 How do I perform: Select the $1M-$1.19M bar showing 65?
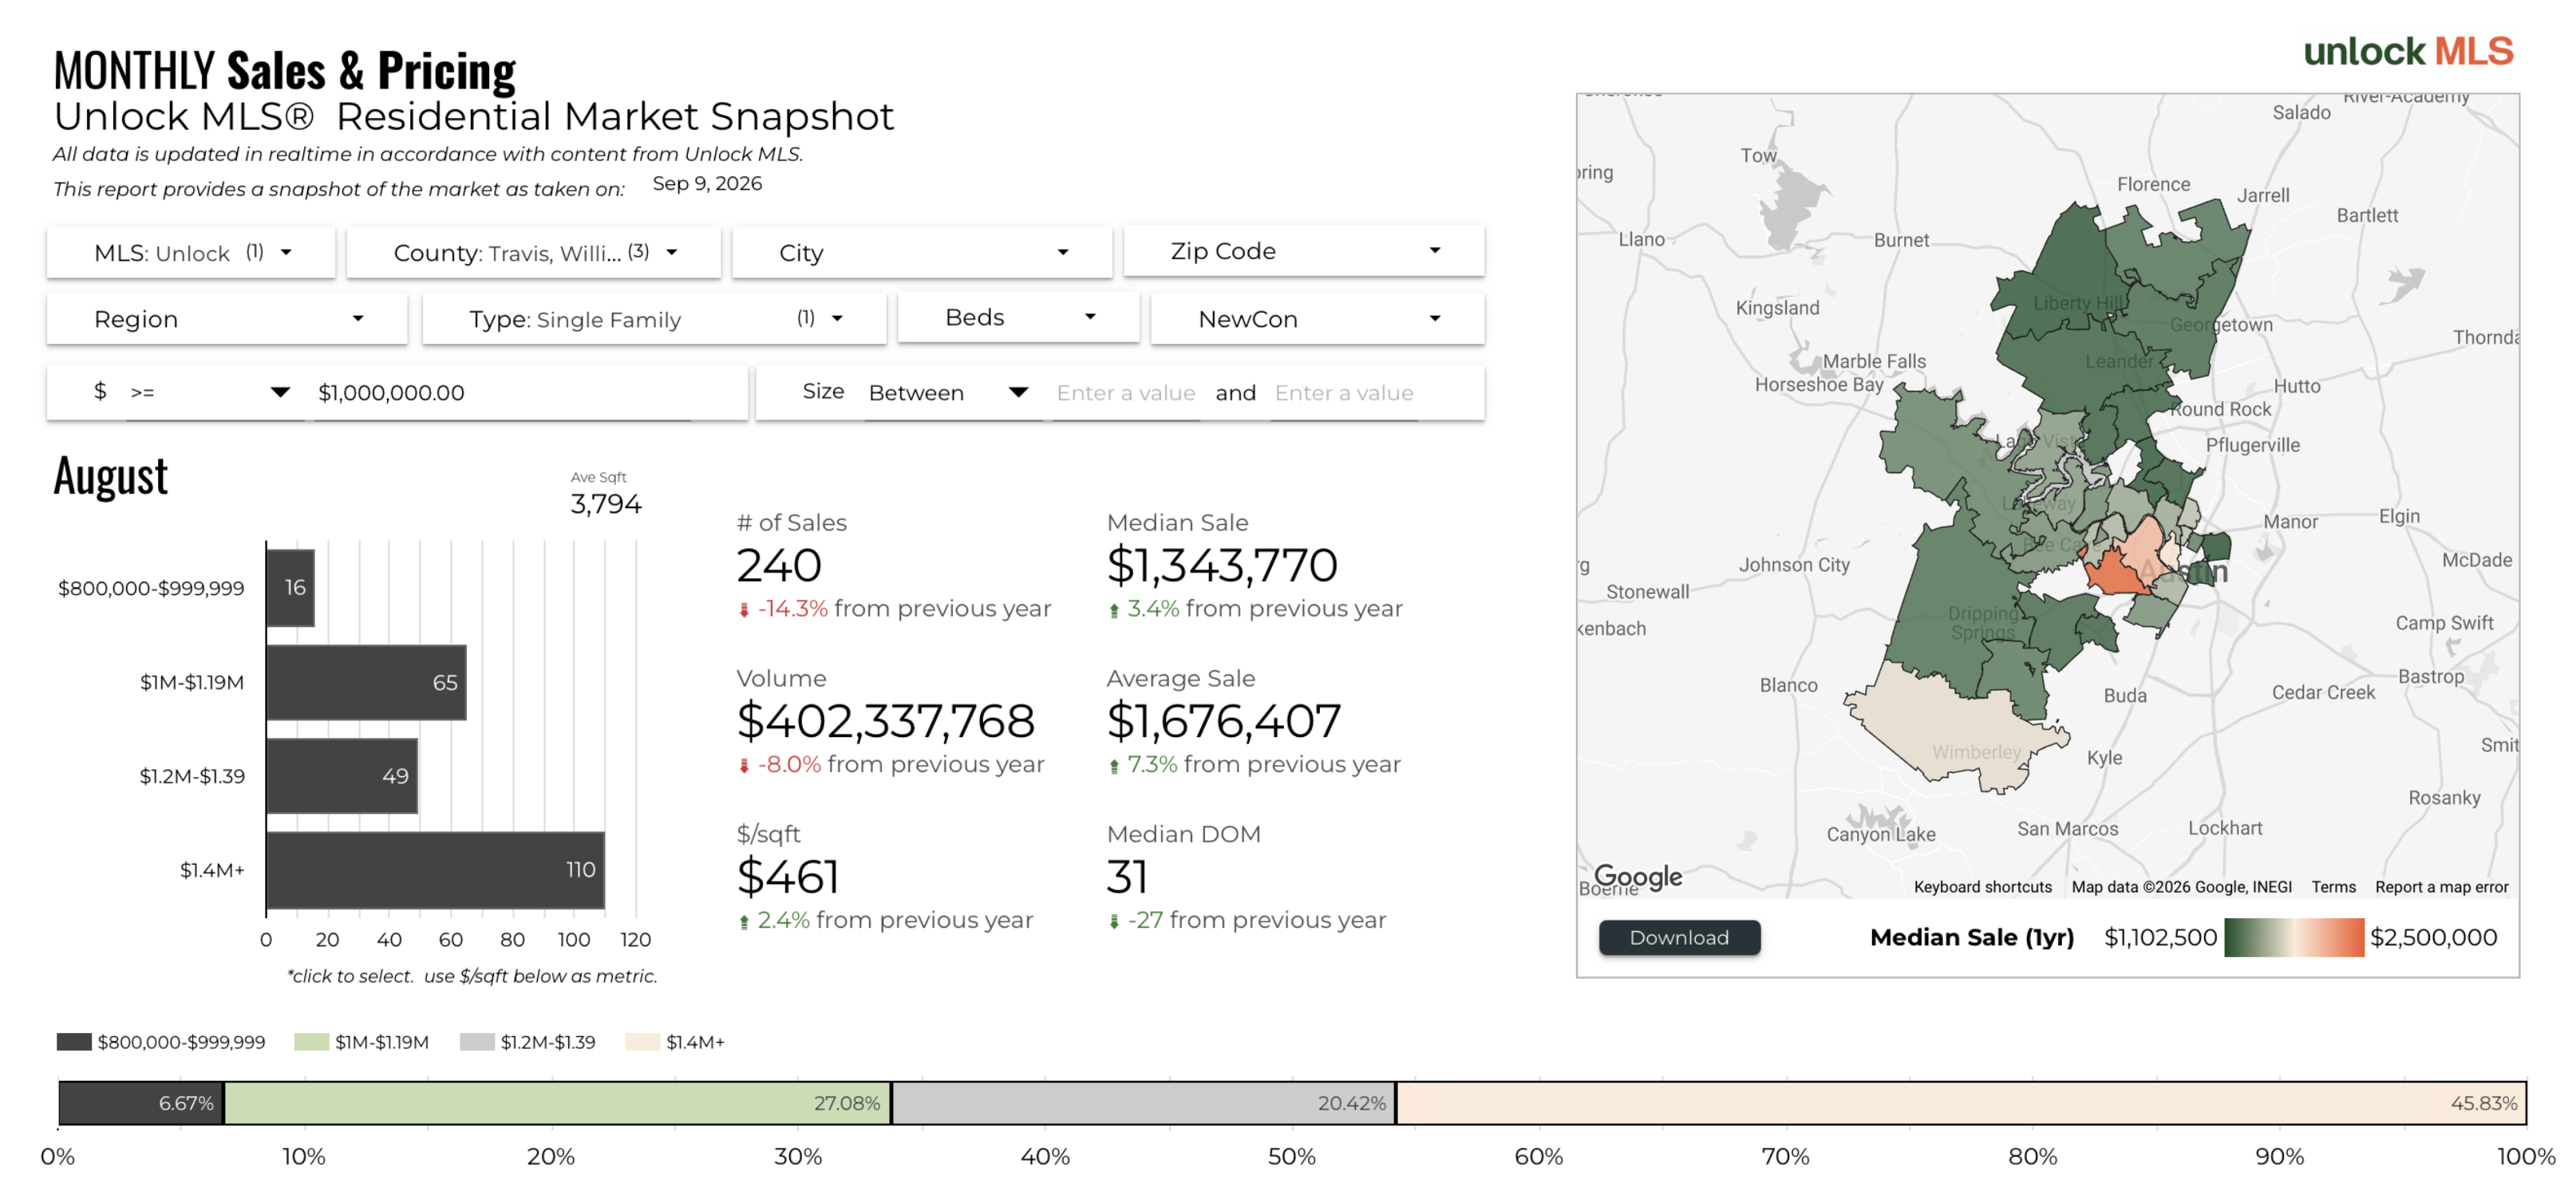tap(366, 682)
